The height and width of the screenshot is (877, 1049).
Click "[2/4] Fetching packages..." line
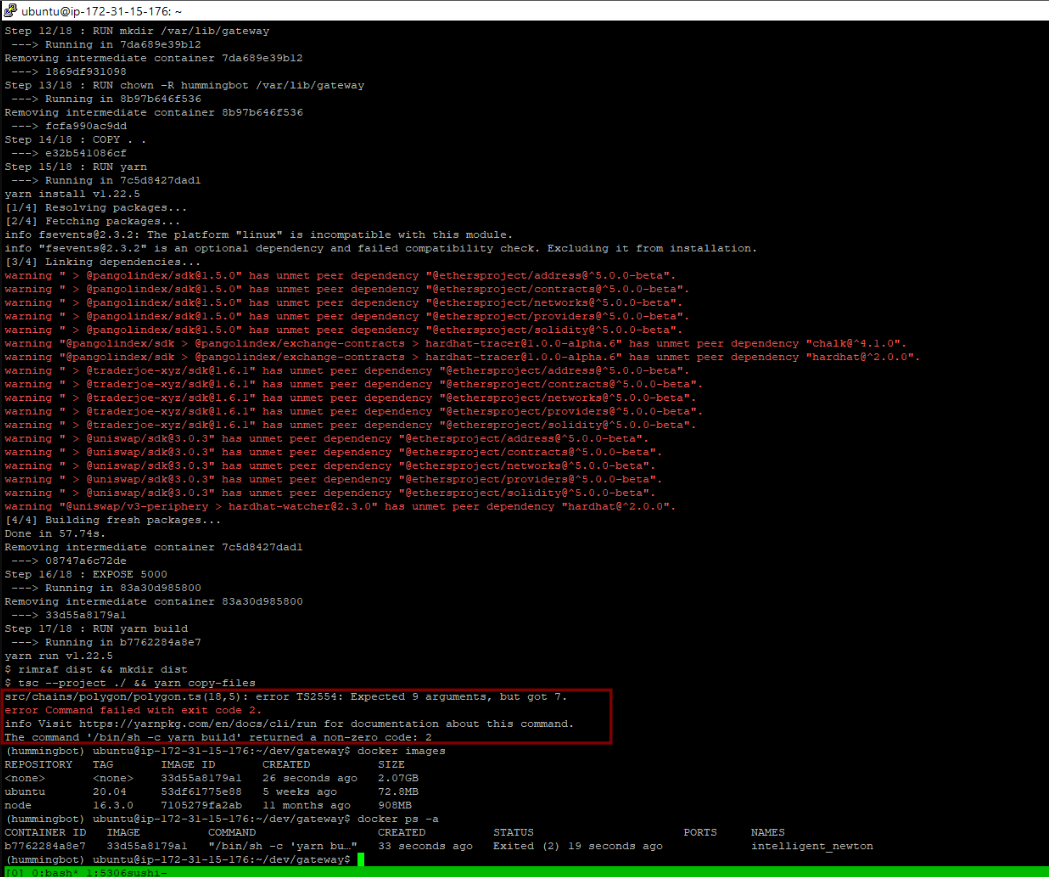[x=92, y=221]
